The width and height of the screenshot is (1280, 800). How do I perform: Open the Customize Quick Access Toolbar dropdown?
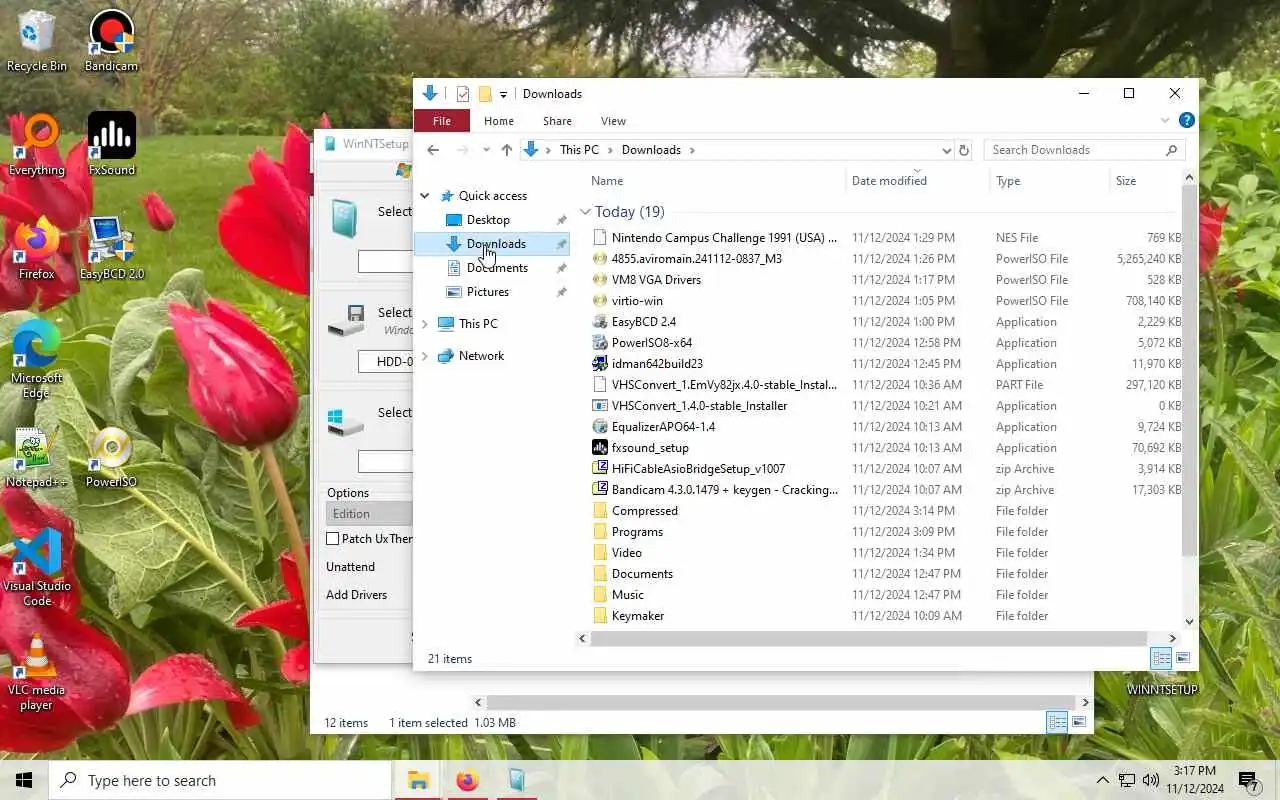point(503,94)
